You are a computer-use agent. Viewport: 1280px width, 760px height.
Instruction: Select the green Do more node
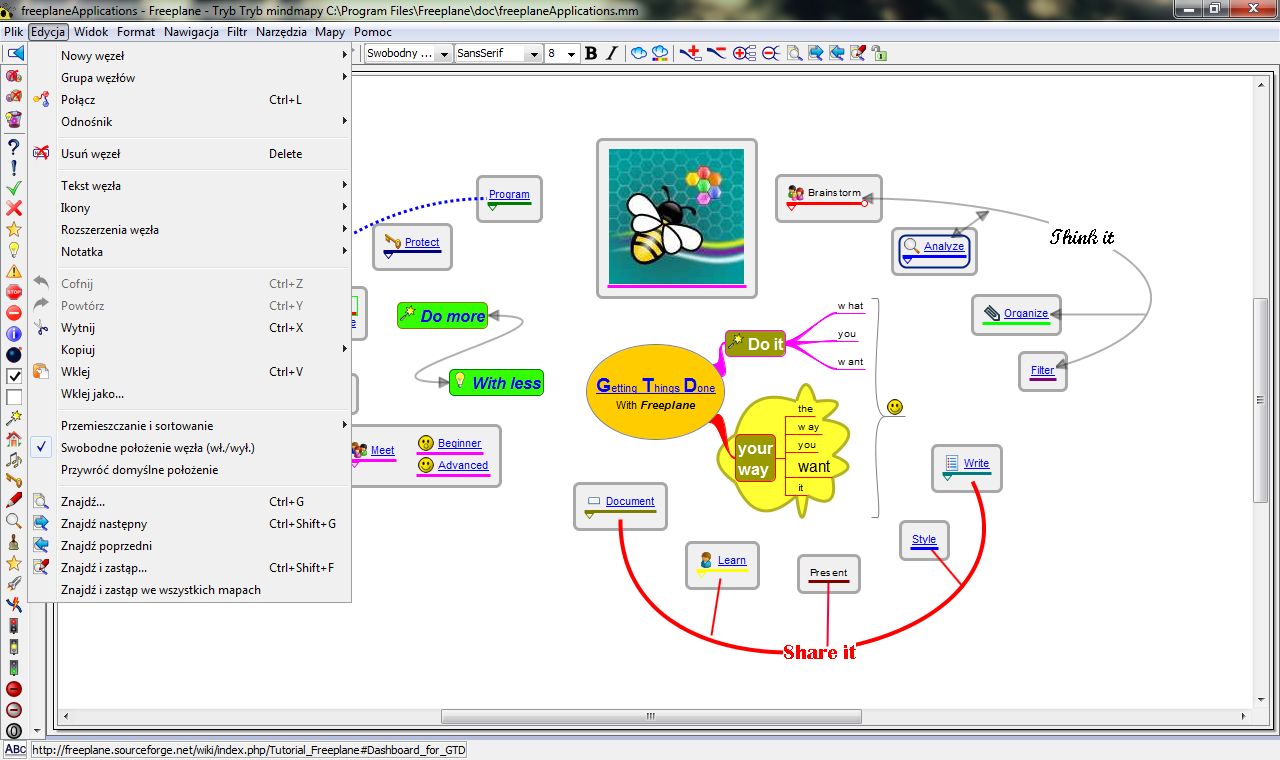click(442, 316)
